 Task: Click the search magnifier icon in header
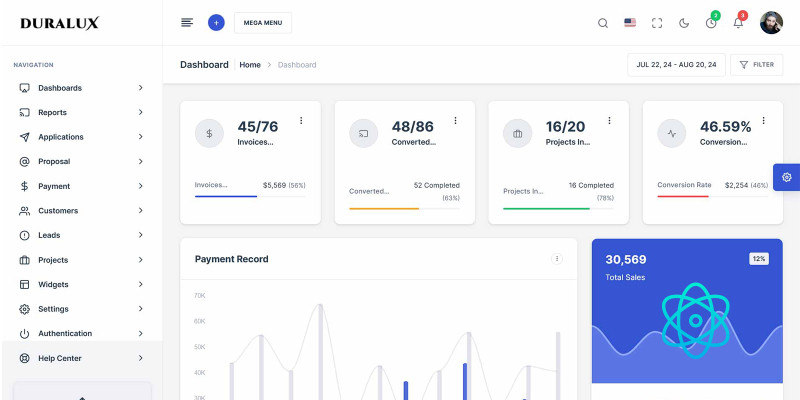[602, 23]
